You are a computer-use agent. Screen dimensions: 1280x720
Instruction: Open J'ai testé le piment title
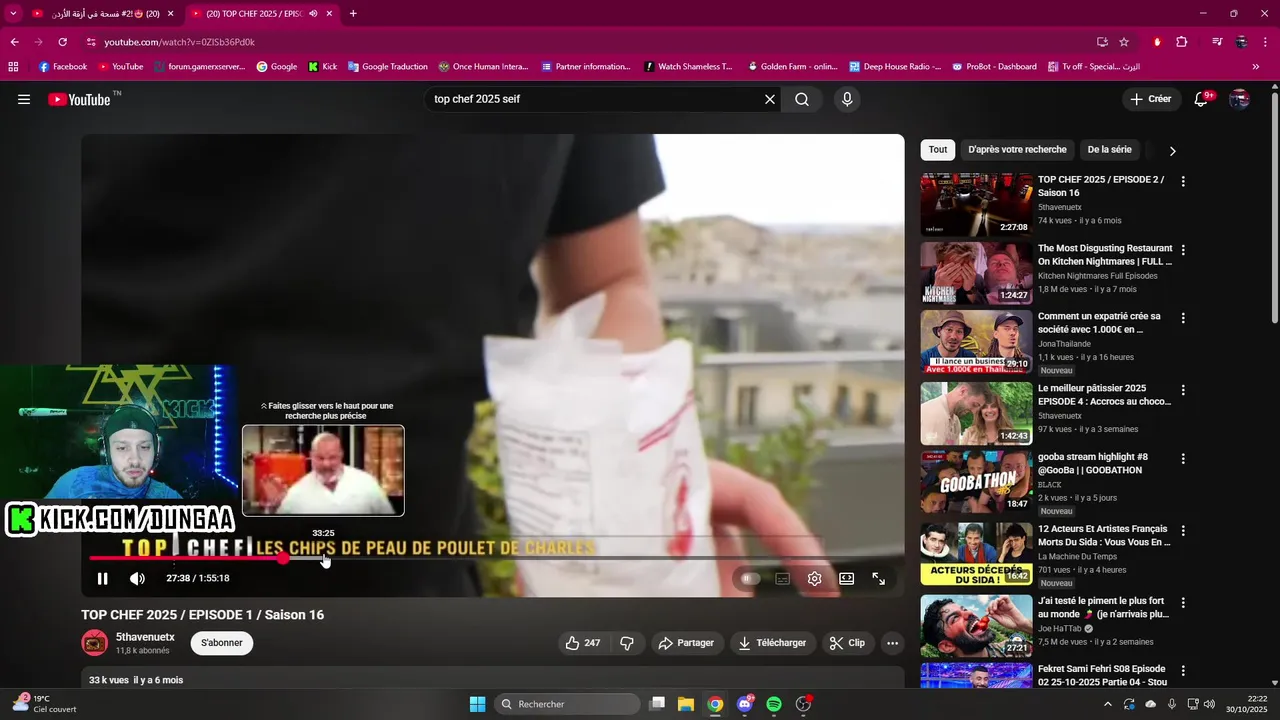[x=1103, y=608]
